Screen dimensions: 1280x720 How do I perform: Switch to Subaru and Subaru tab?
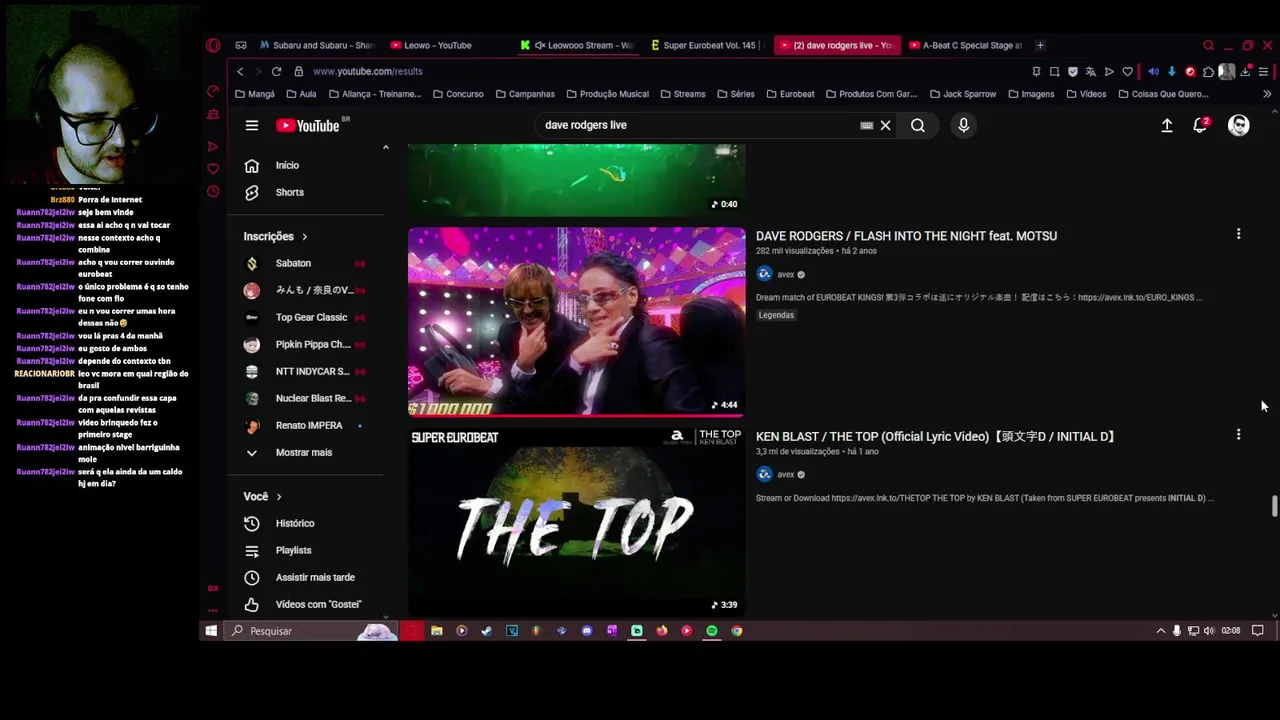click(x=316, y=45)
